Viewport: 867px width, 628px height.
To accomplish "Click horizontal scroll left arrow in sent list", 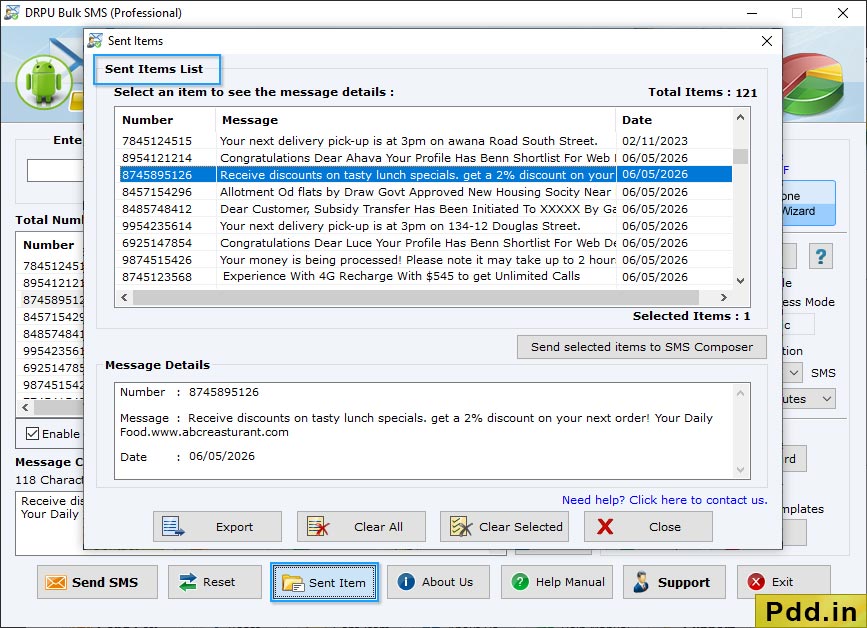I will [124, 297].
